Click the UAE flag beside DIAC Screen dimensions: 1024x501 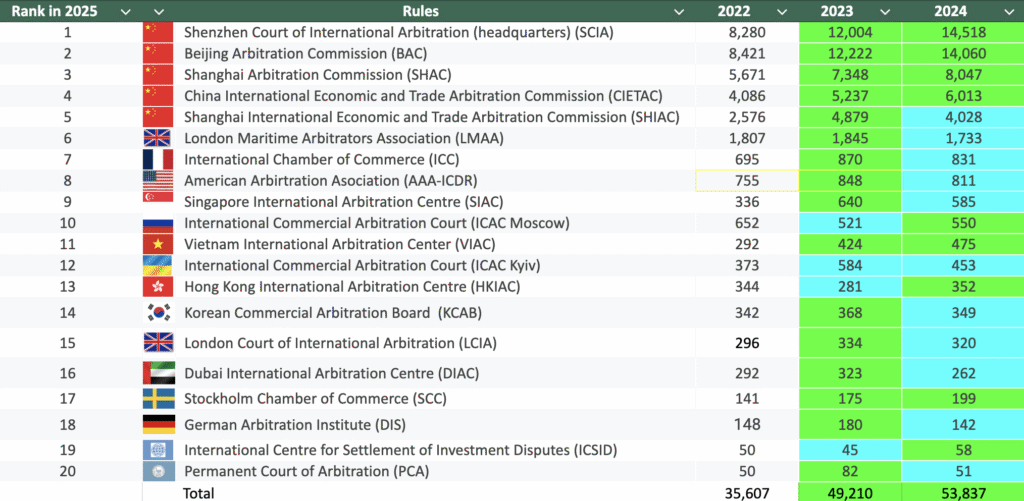[x=158, y=374]
